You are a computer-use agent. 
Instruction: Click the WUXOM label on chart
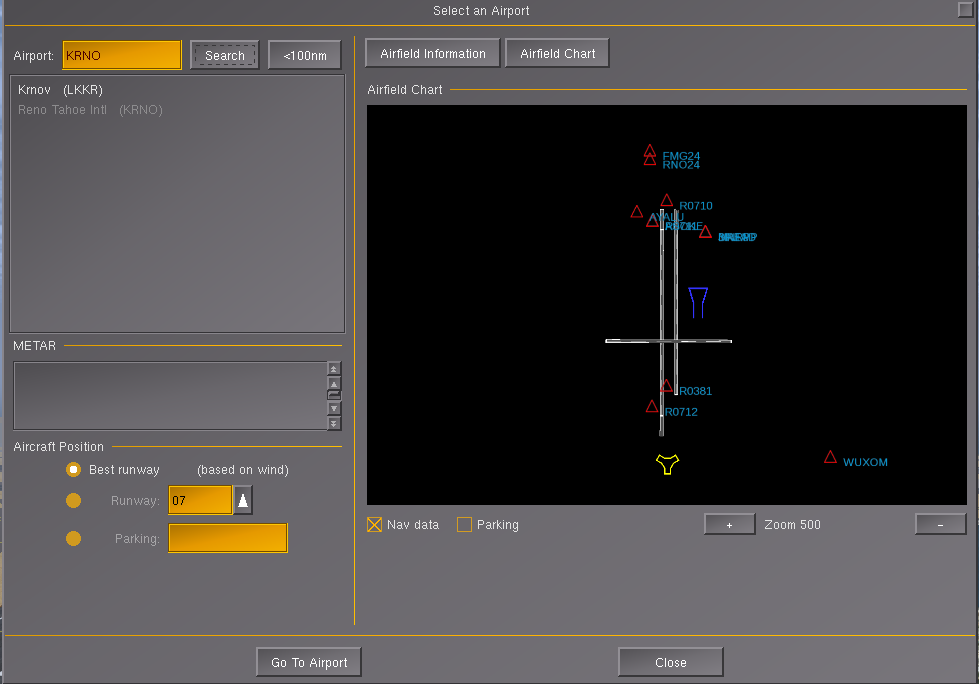pyautogui.click(x=865, y=462)
